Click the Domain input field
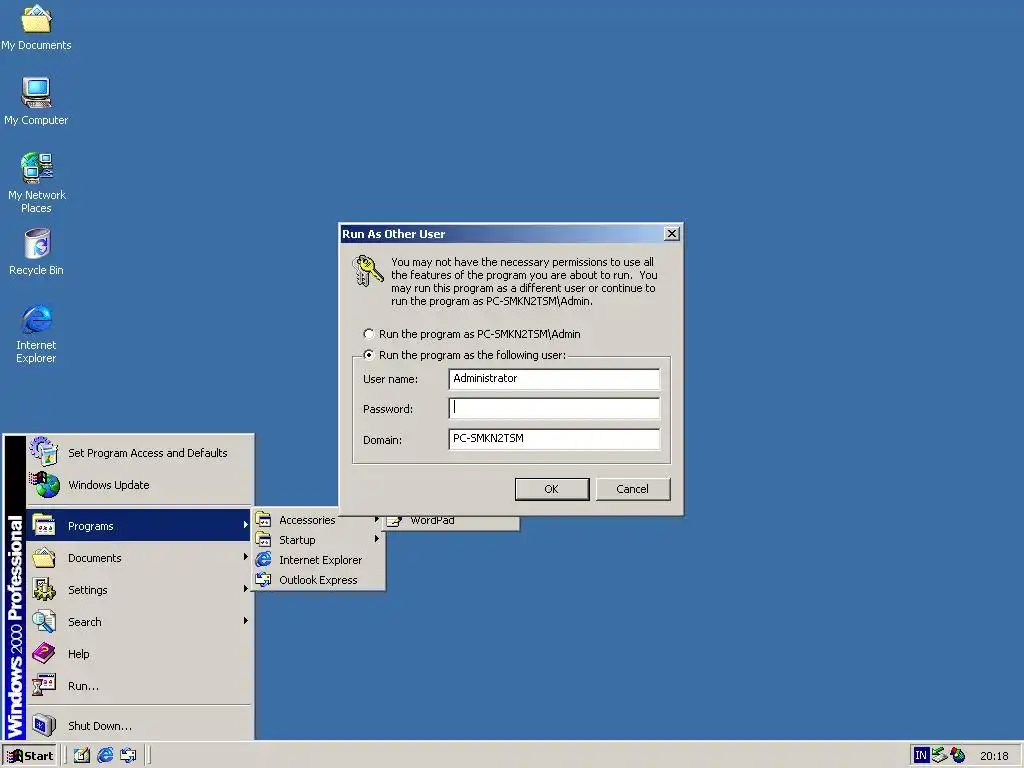This screenshot has height=768, width=1024. point(554,439)
